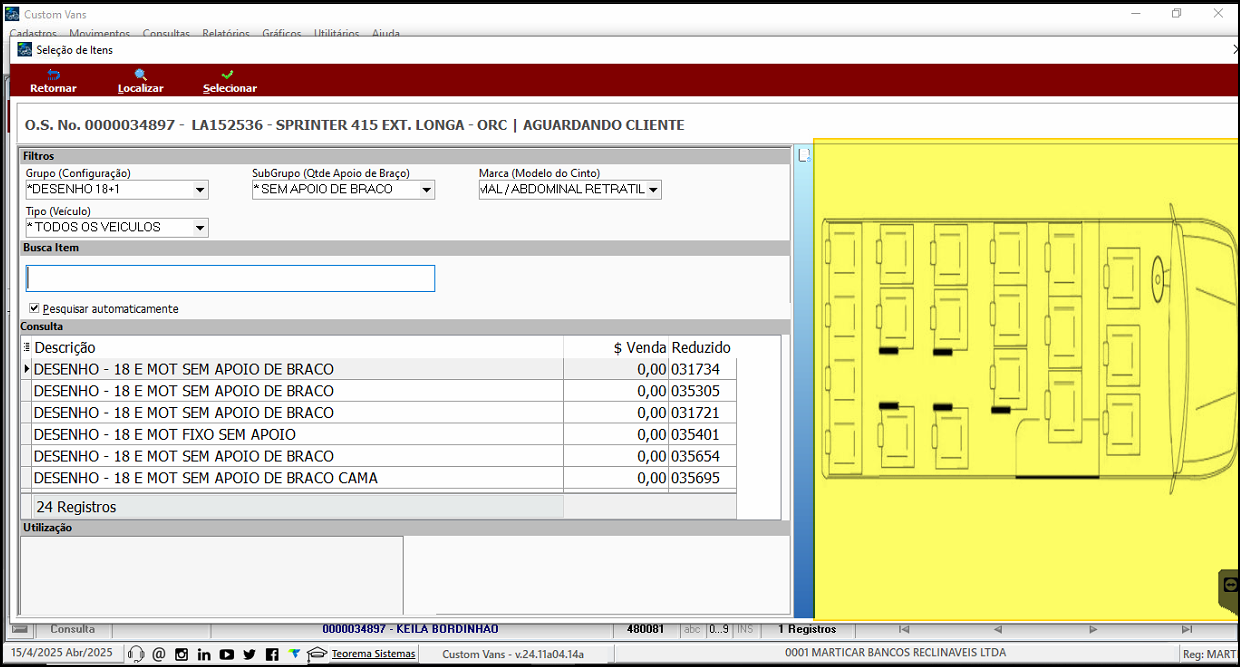The image size is (1240, 667).
Task: Click Custom Vans - v.24.11a04.14a version text
Action: (x=512, y=654)
